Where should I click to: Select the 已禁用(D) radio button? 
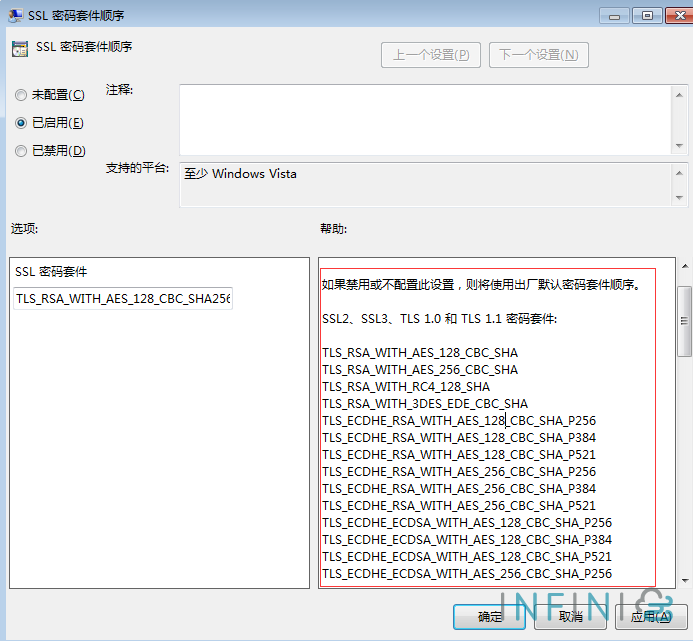tap(21, 151)
